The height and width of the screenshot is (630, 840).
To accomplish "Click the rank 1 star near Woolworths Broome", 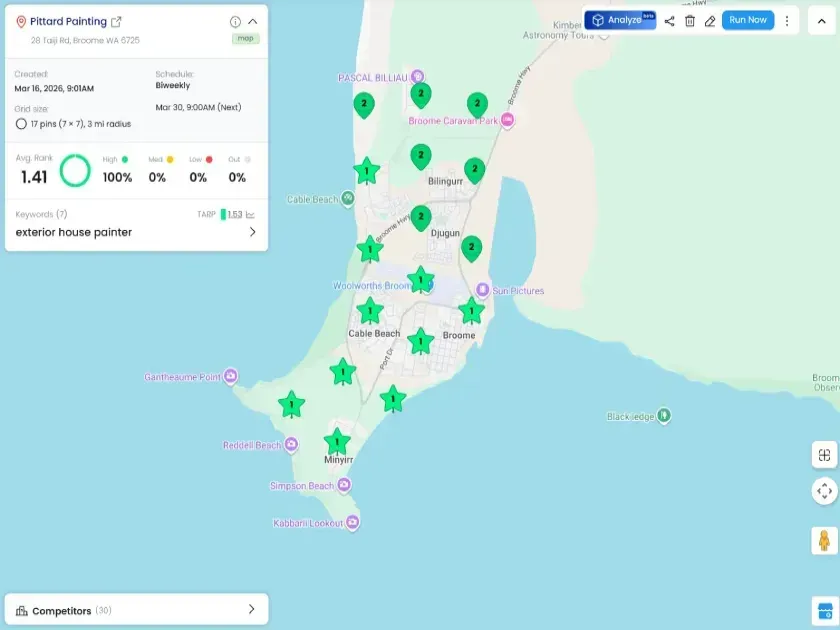I will coord(421,280).
